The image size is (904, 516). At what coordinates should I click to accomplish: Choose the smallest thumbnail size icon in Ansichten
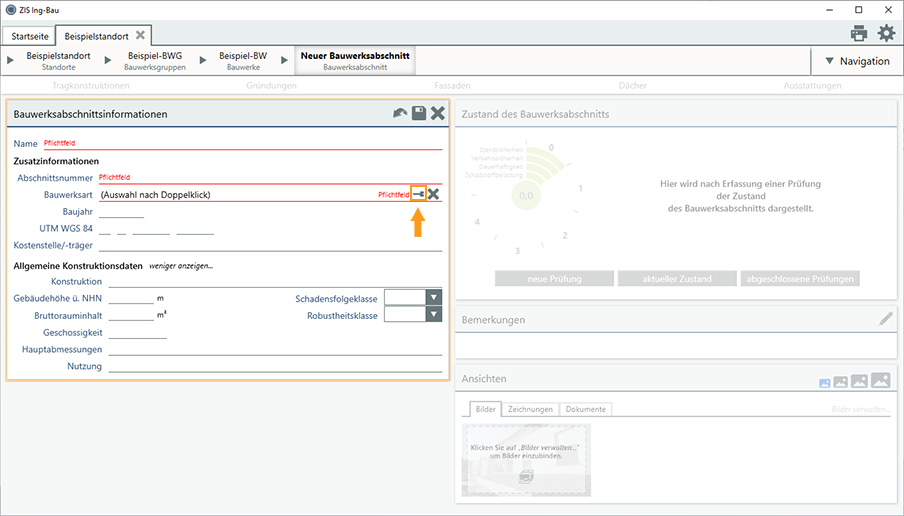point(825,382)
